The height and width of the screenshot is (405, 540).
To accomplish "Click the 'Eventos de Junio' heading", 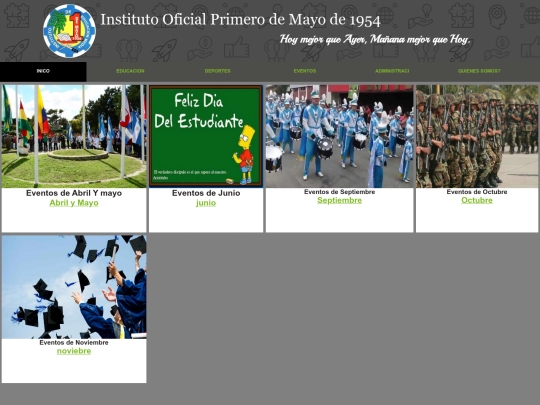I will 206,193.
